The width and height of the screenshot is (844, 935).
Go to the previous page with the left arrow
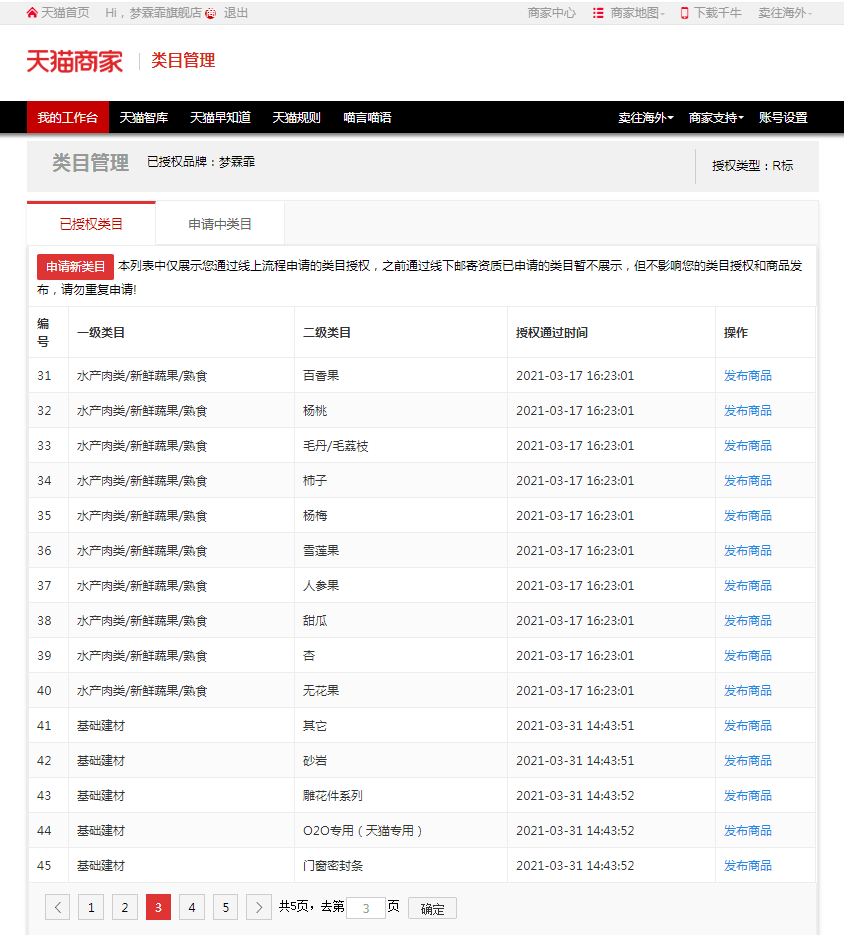click(57, 907)
